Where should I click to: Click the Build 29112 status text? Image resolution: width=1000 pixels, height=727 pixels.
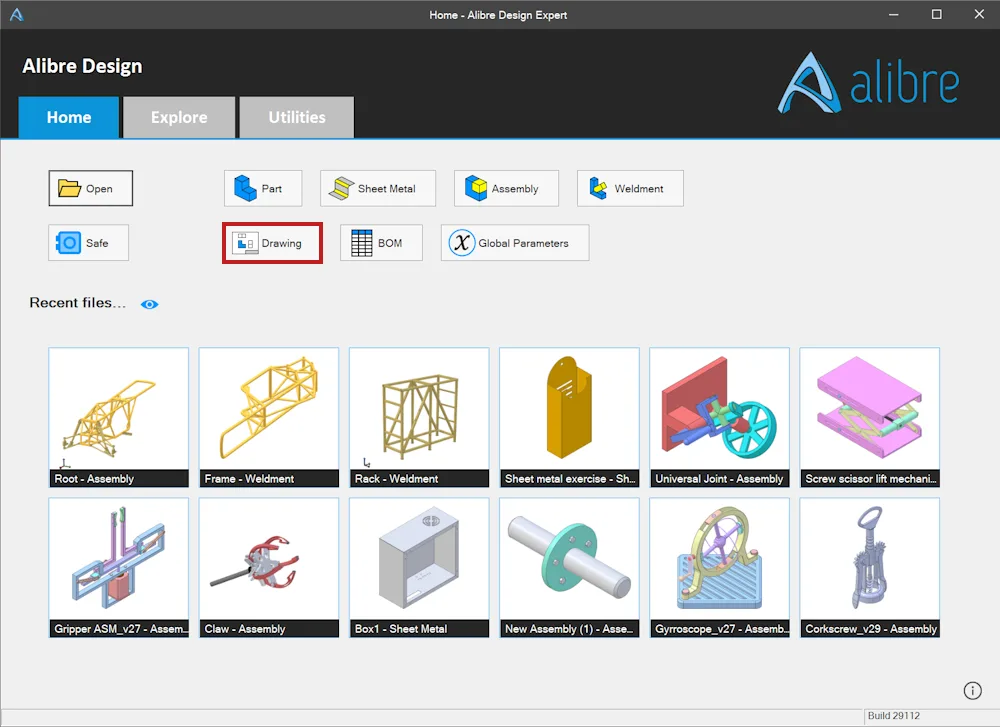[893, 716]
